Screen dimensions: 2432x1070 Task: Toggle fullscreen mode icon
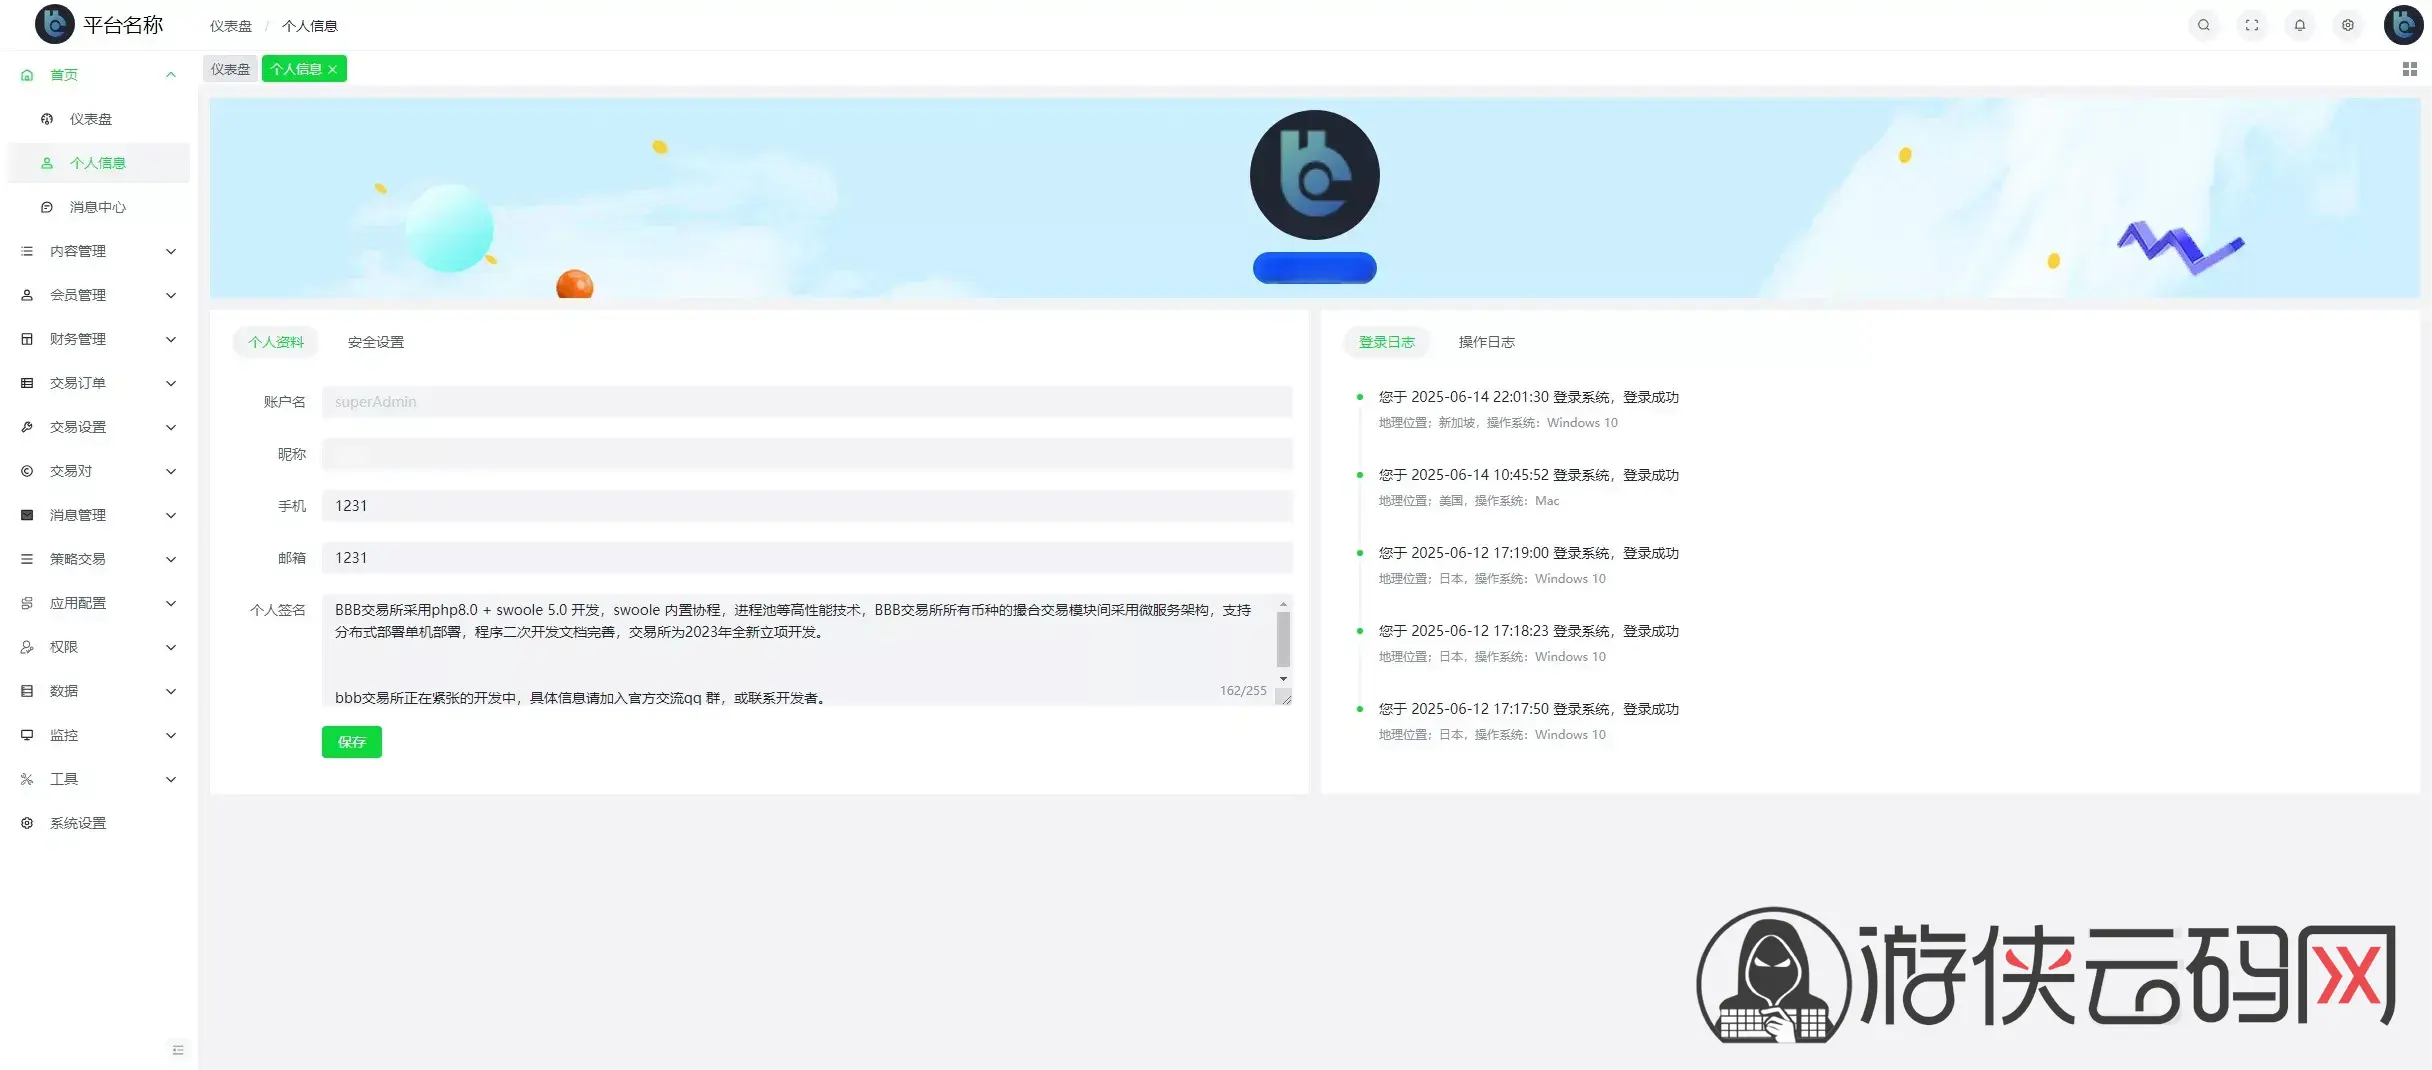coord(2251,25)
